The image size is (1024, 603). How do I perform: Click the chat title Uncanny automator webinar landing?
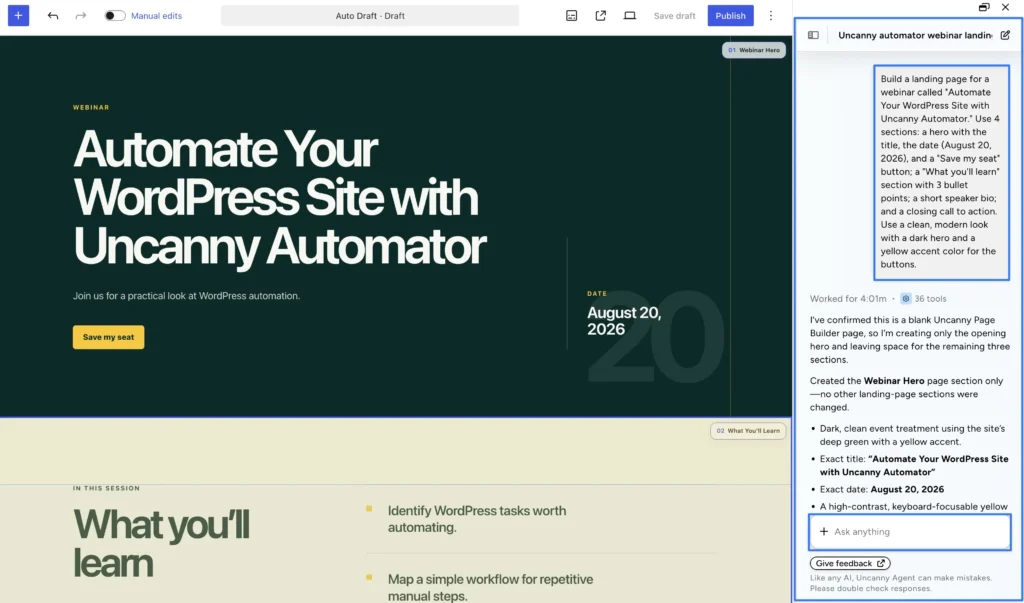(915, 35)
